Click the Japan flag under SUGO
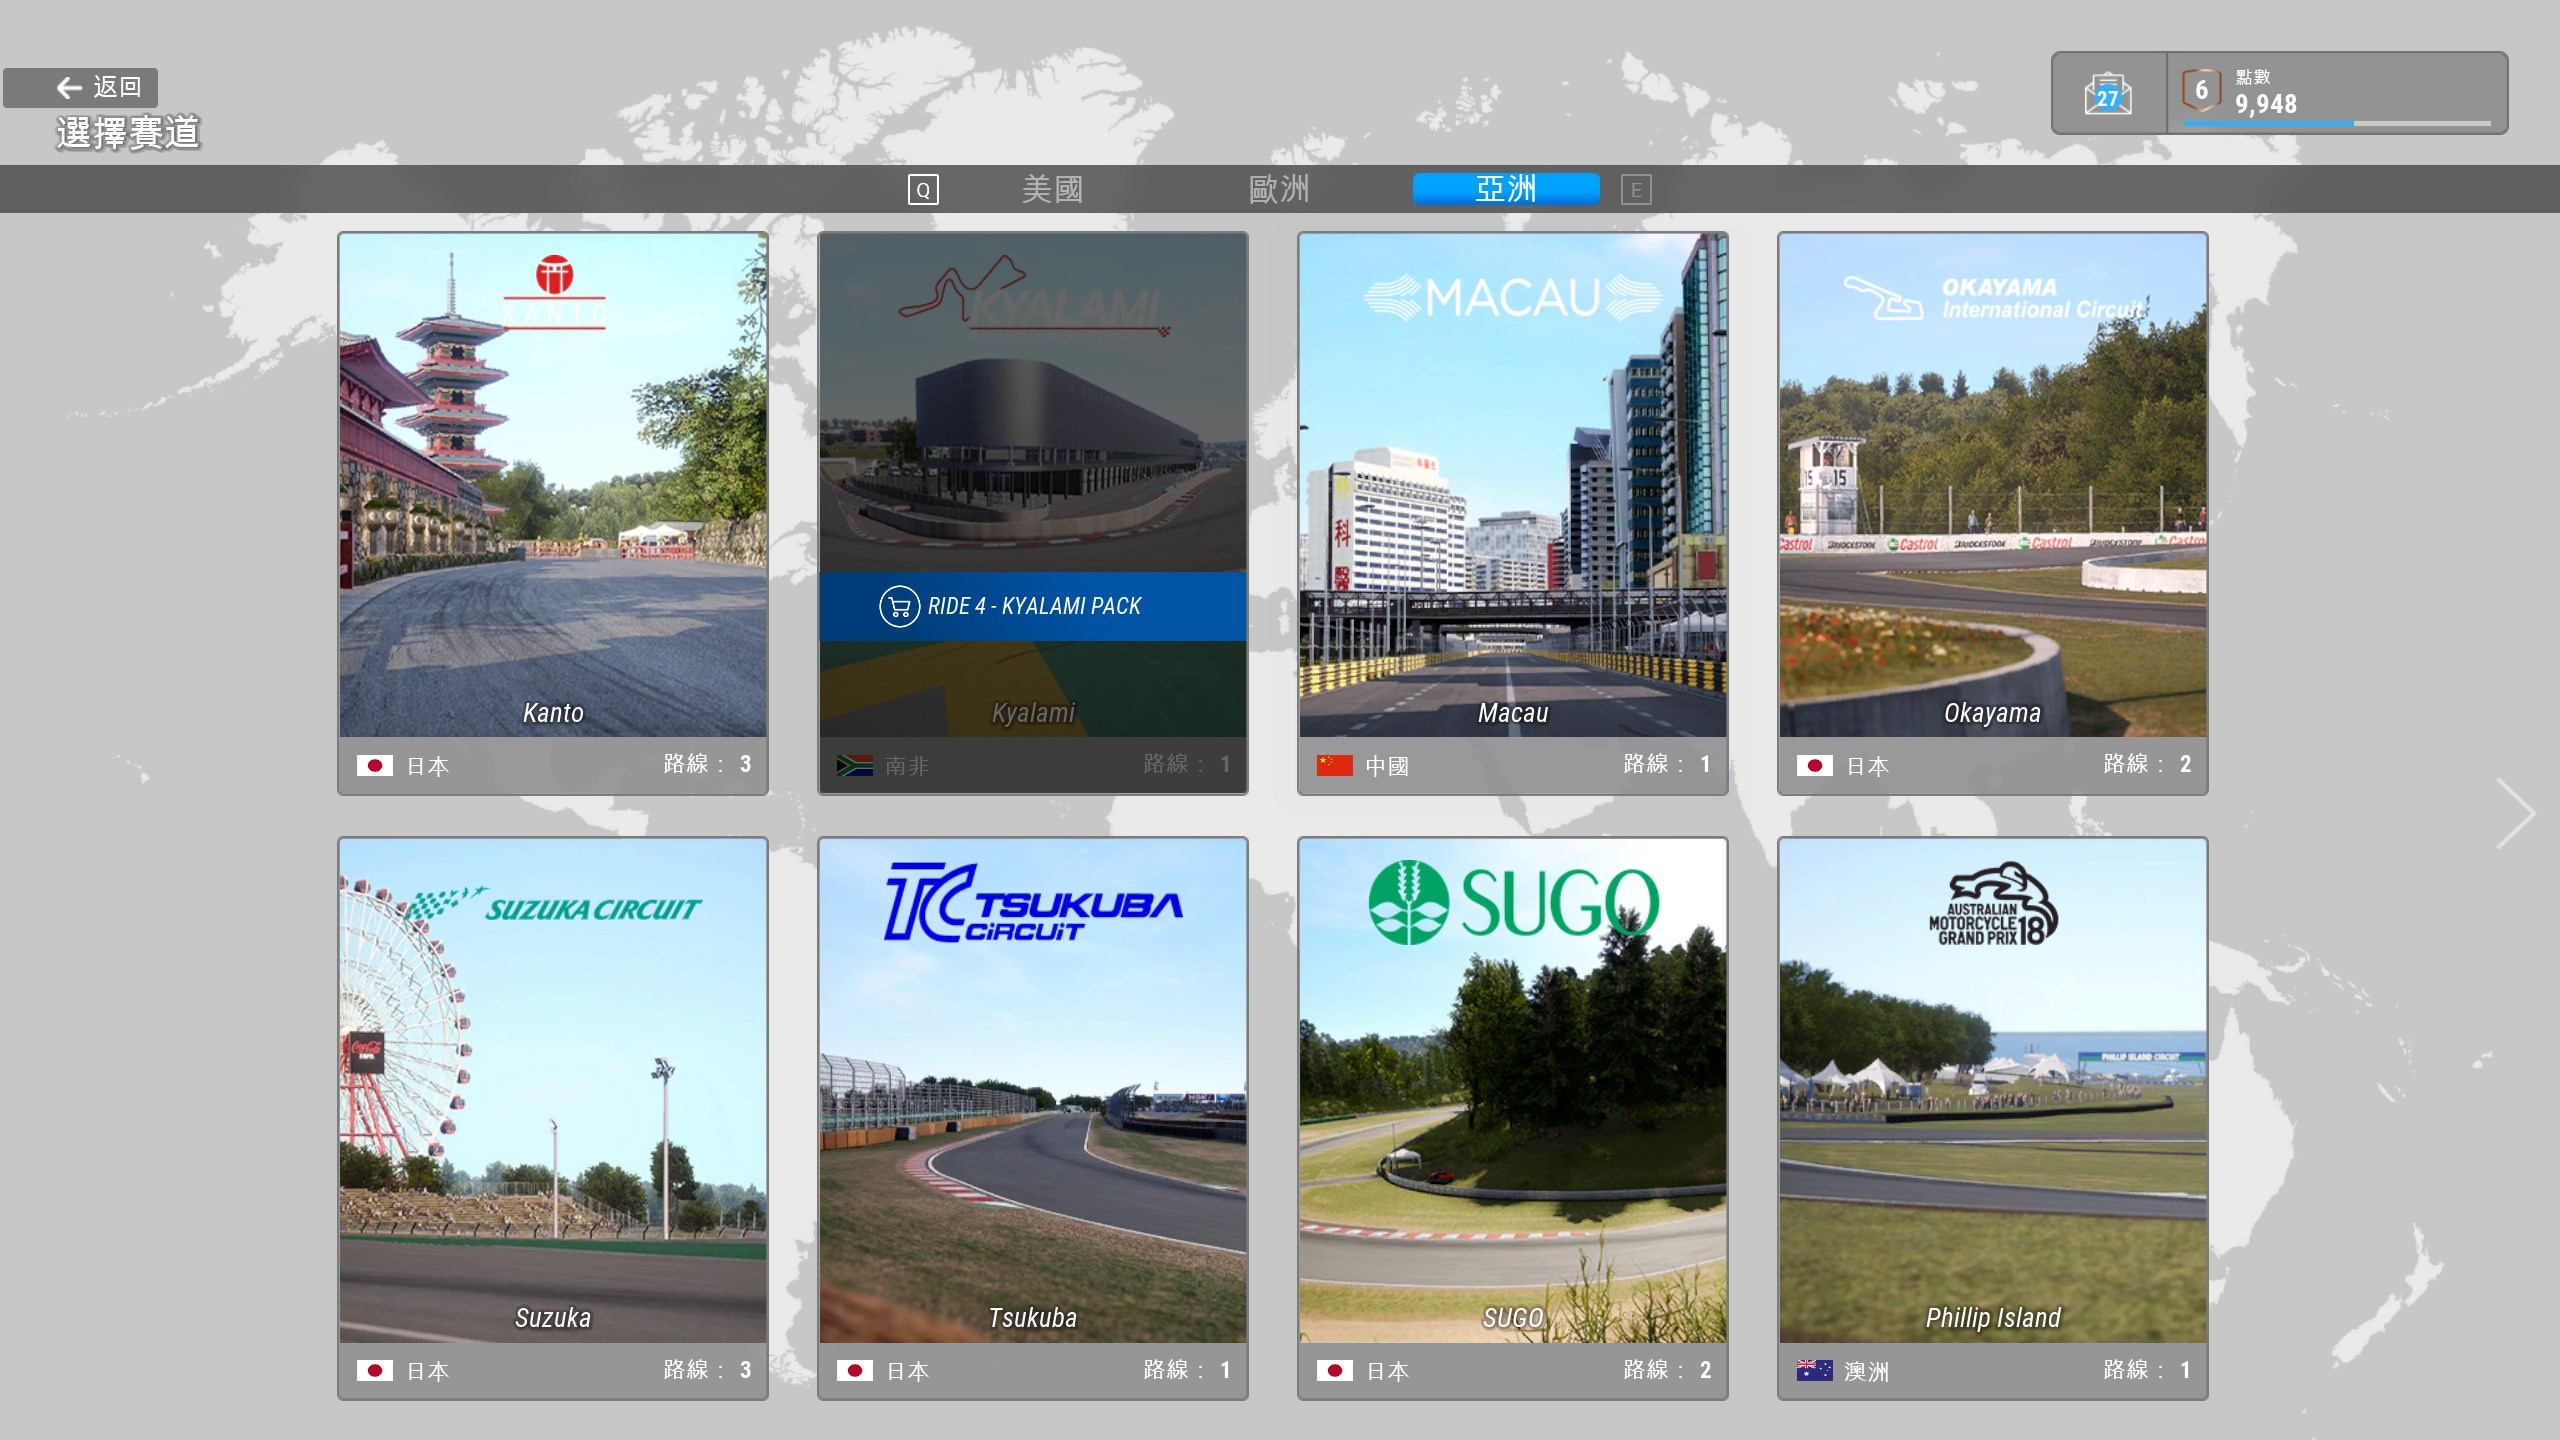The width and height of the screenshot is (2560, 1440). click(x=1335, y=1371)
